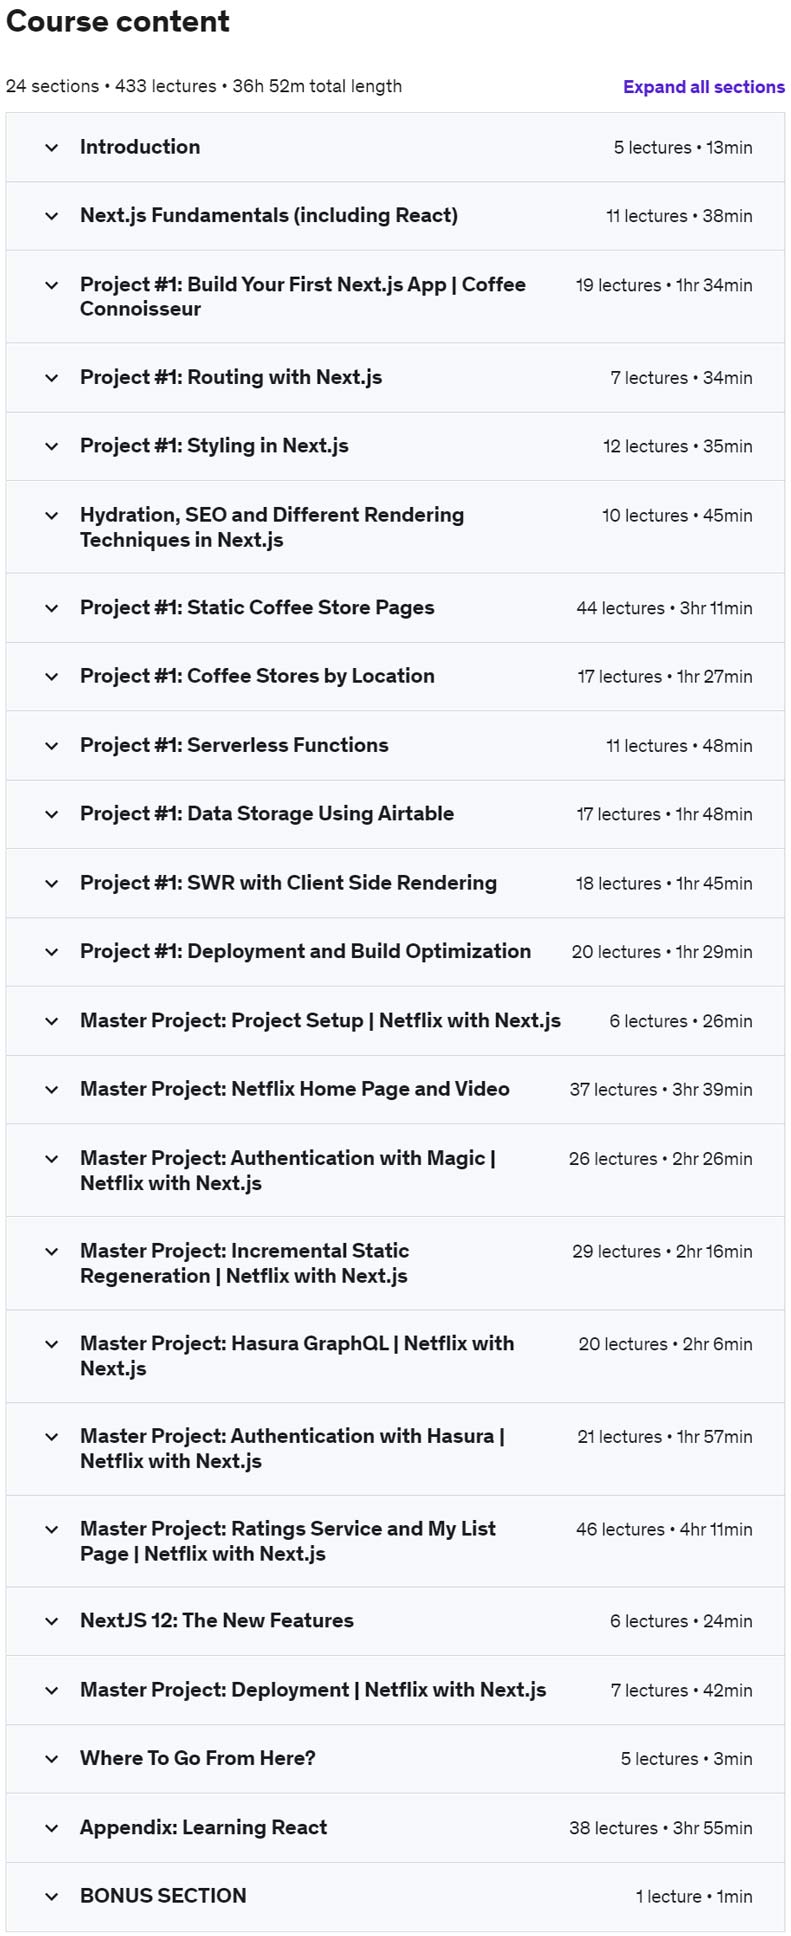Click chevron next to Project #1: Styling in Next.js
Viewport: 791px width, 1936px height.
52,447
